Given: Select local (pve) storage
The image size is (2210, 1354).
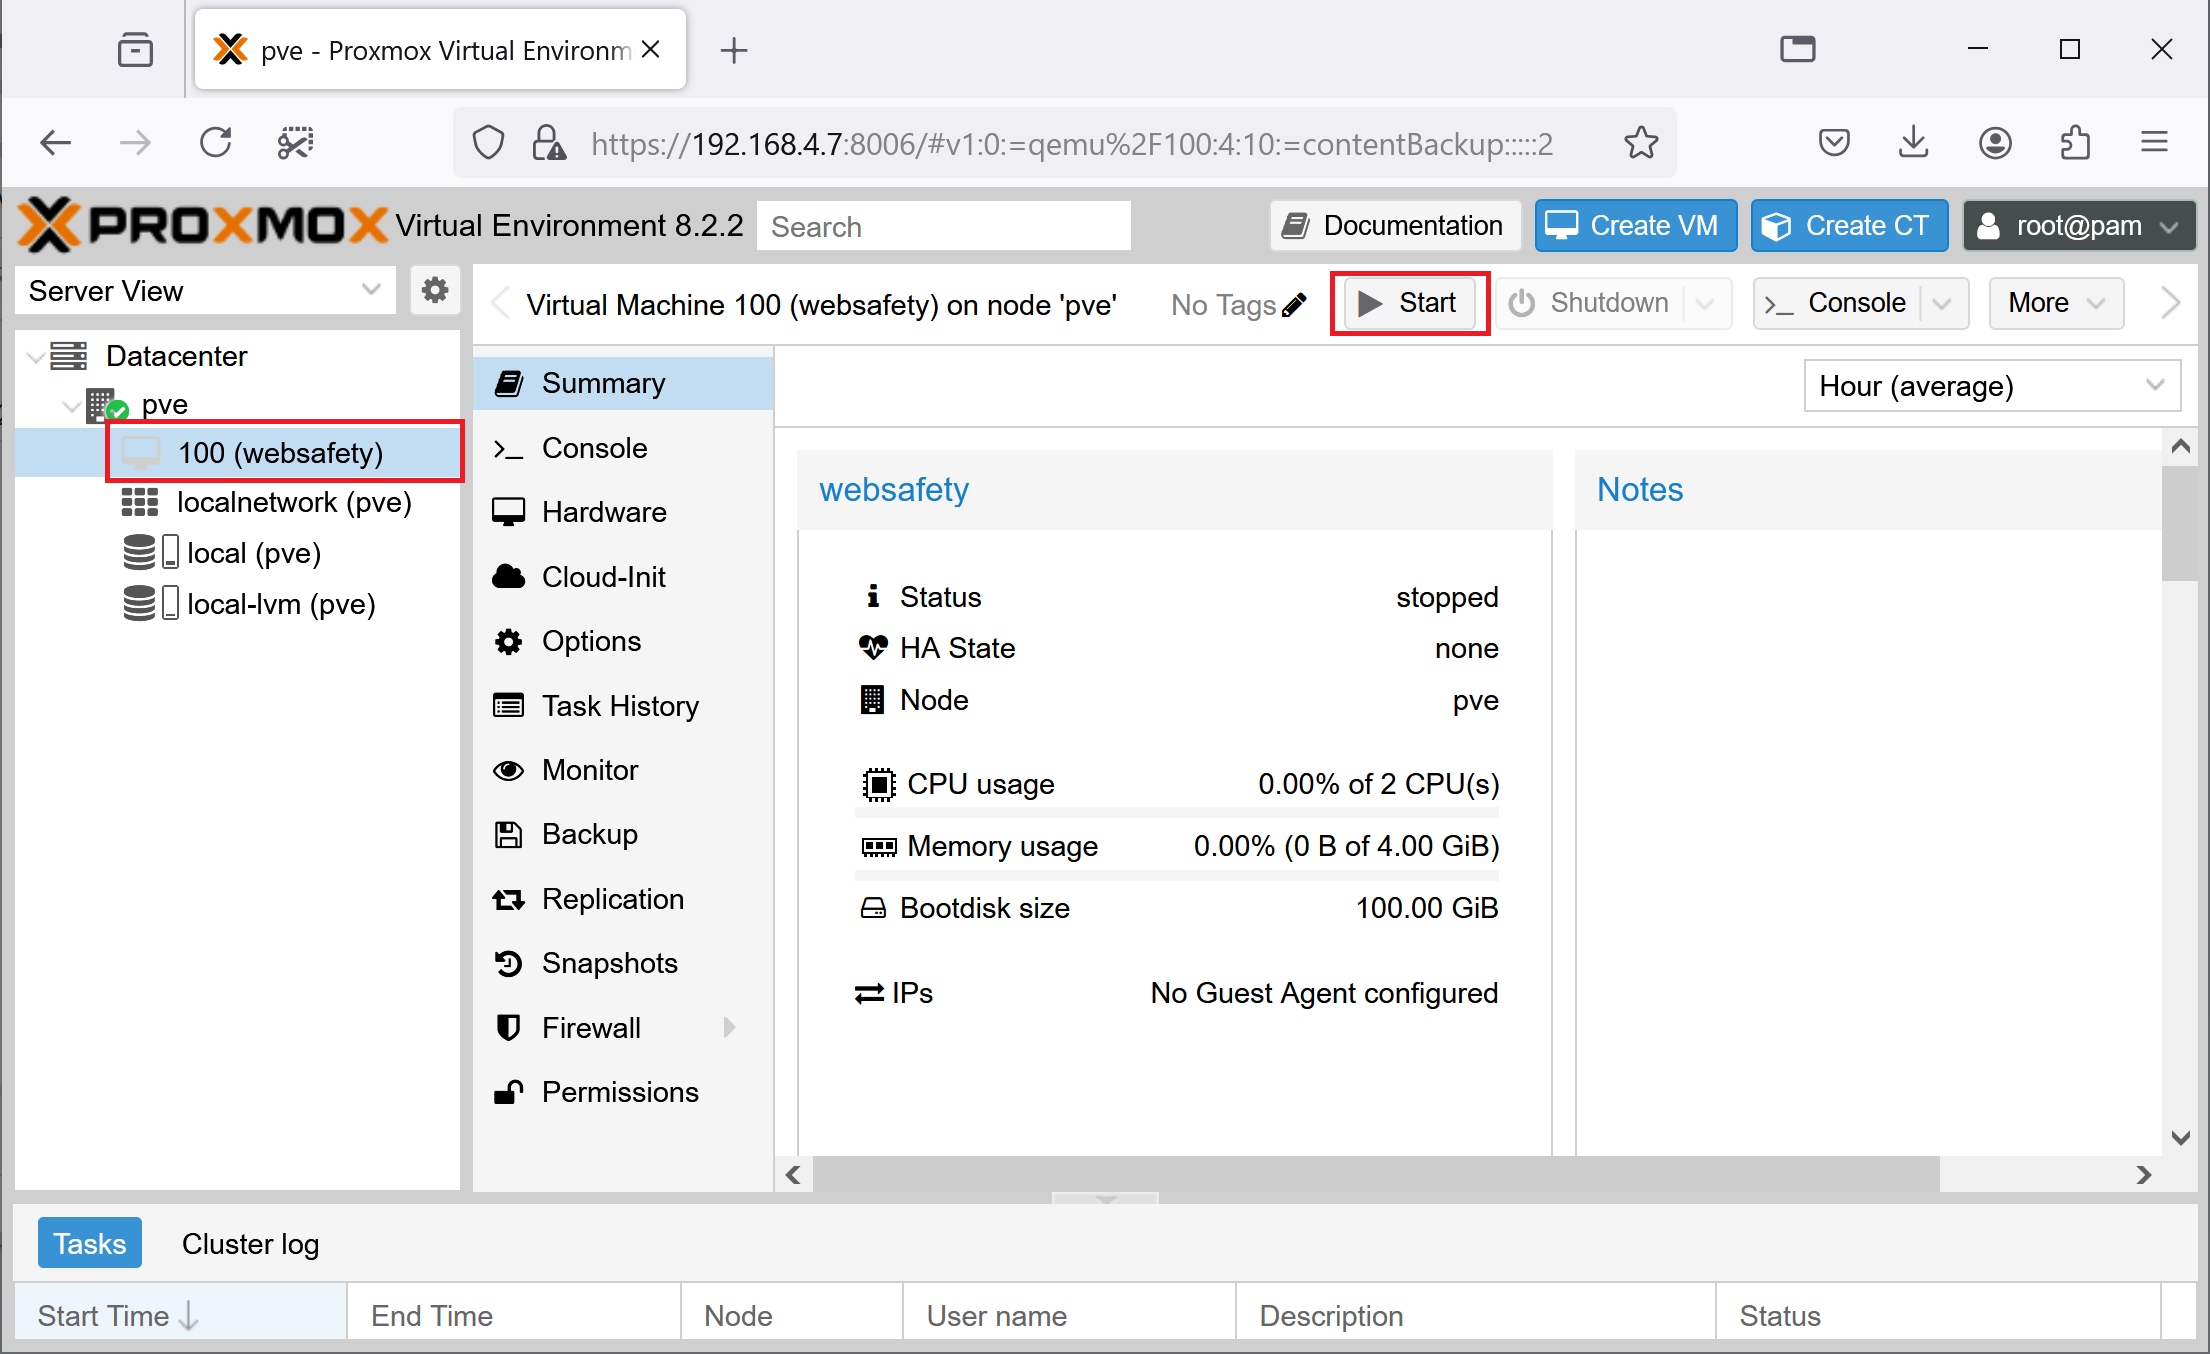Looking at the screenshot, I should click(253, 553).
